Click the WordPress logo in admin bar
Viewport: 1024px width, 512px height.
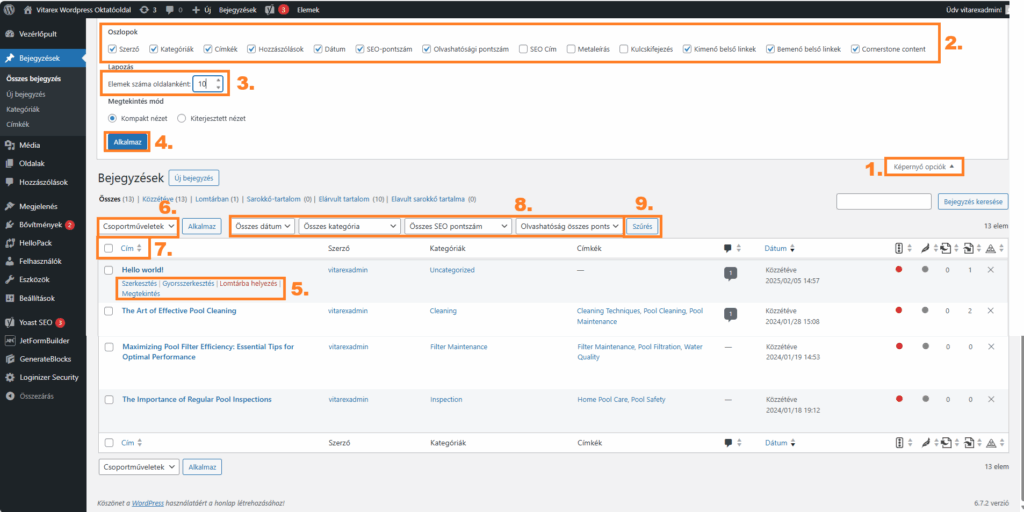(9, 9)
